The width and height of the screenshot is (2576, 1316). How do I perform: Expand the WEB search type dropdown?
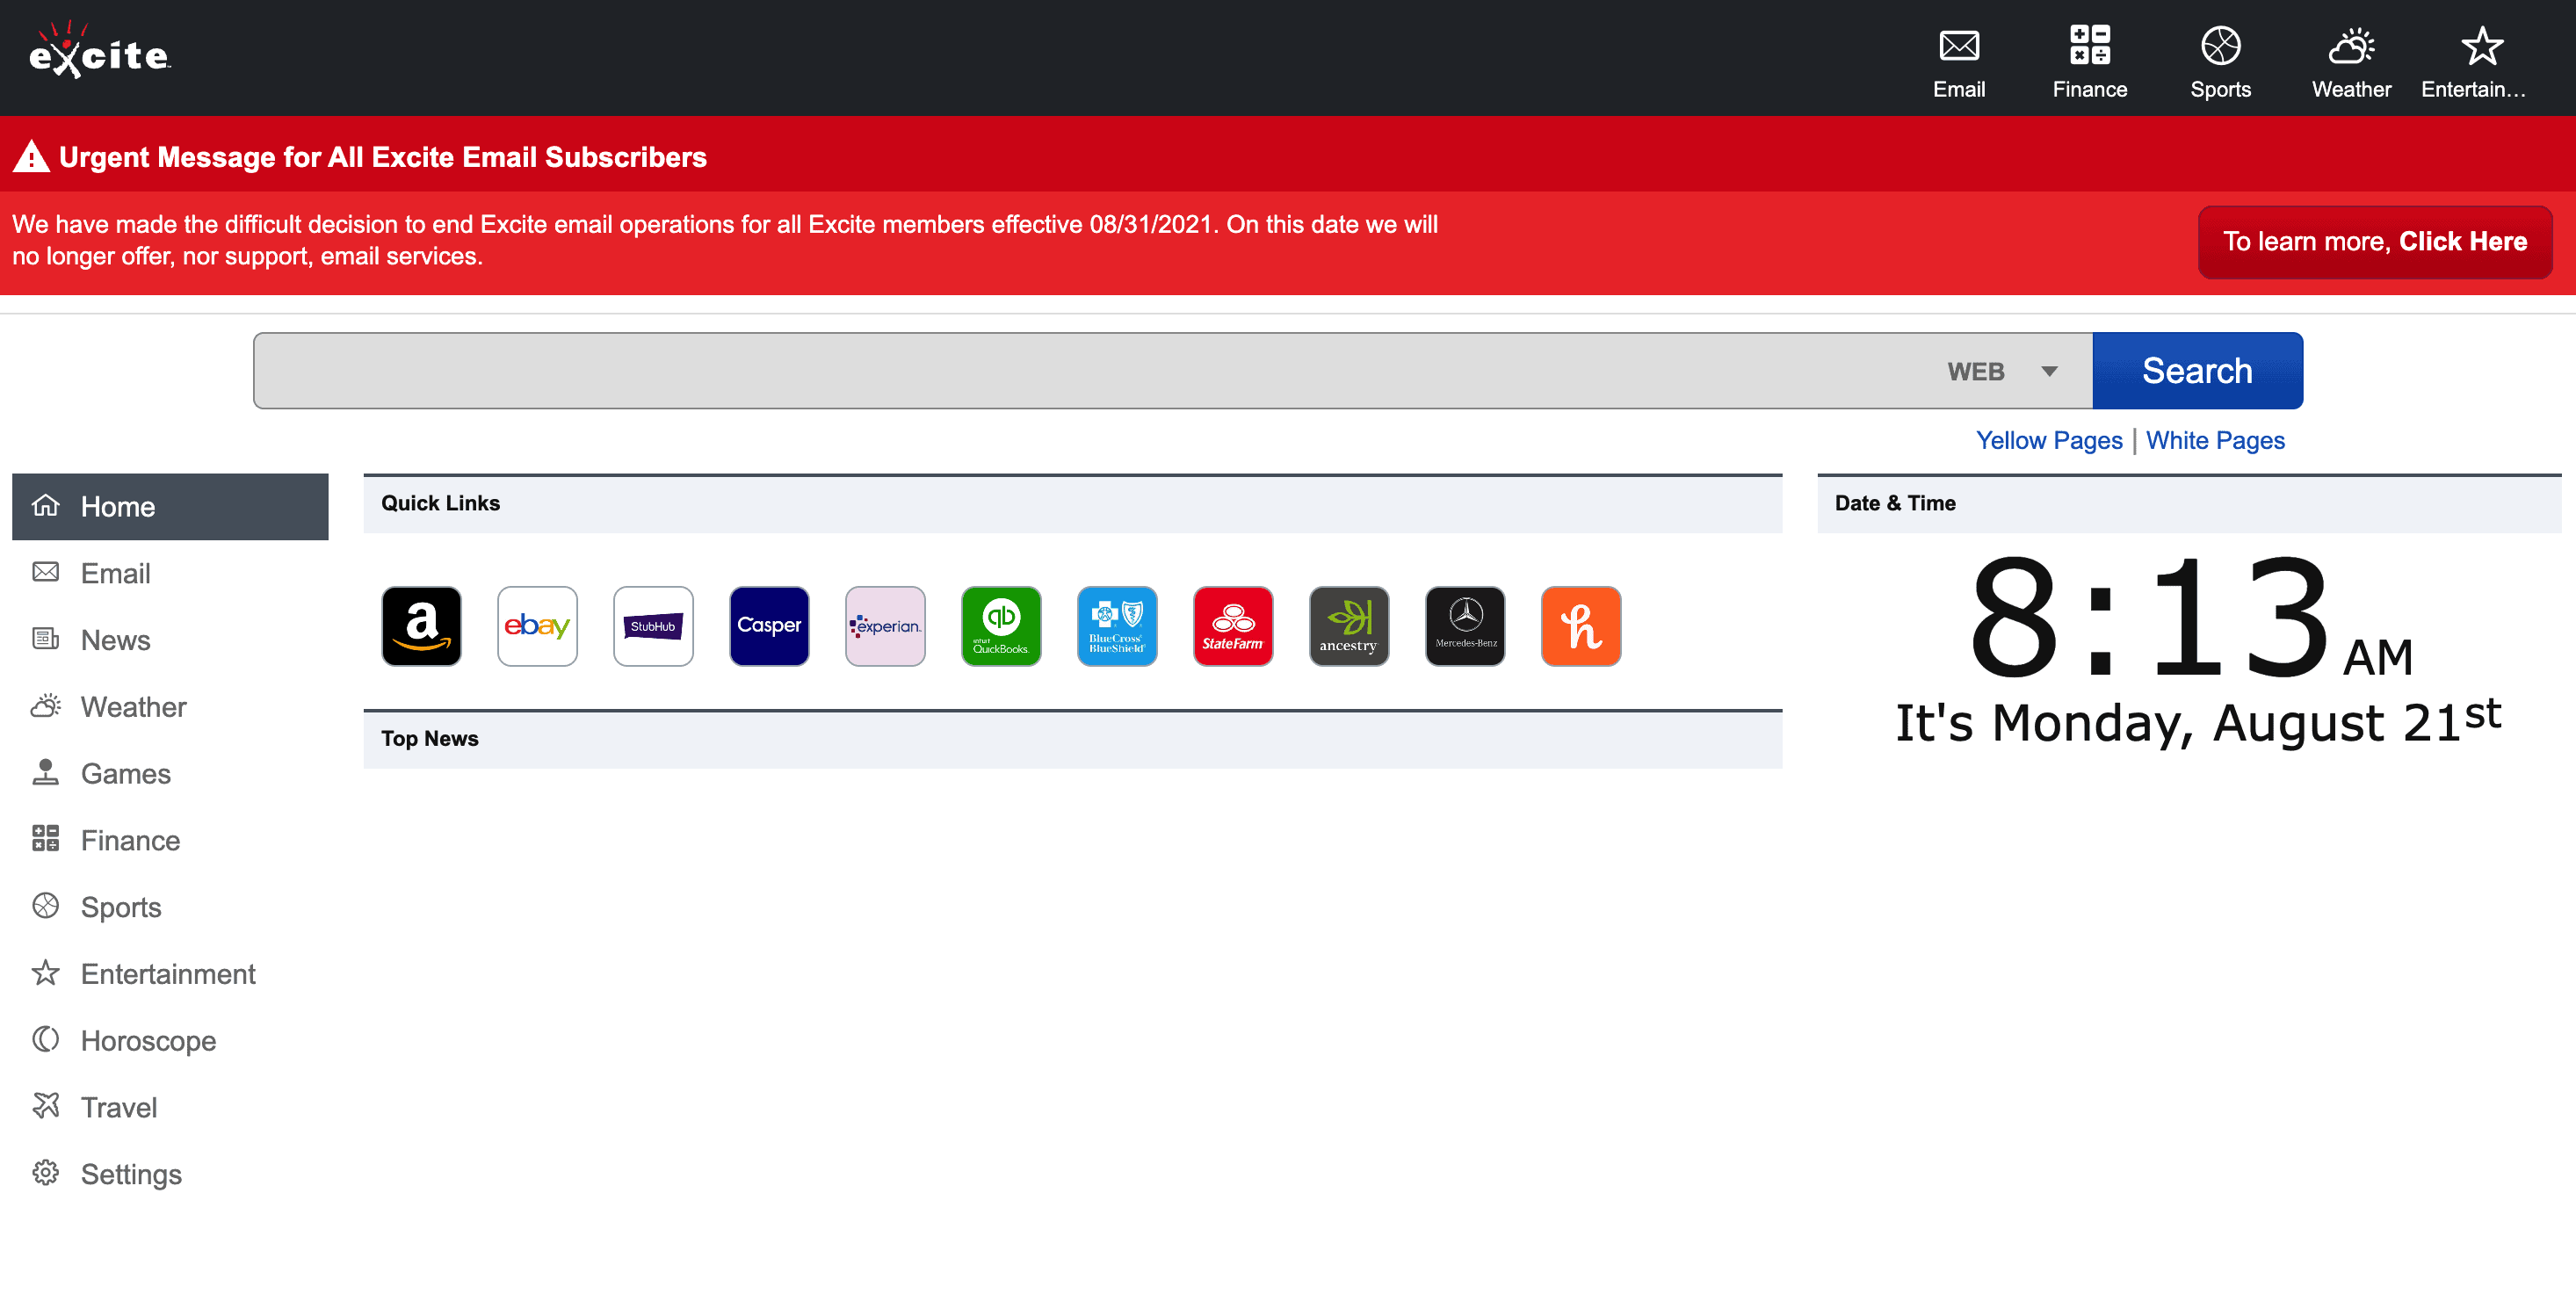[2003, 371]
